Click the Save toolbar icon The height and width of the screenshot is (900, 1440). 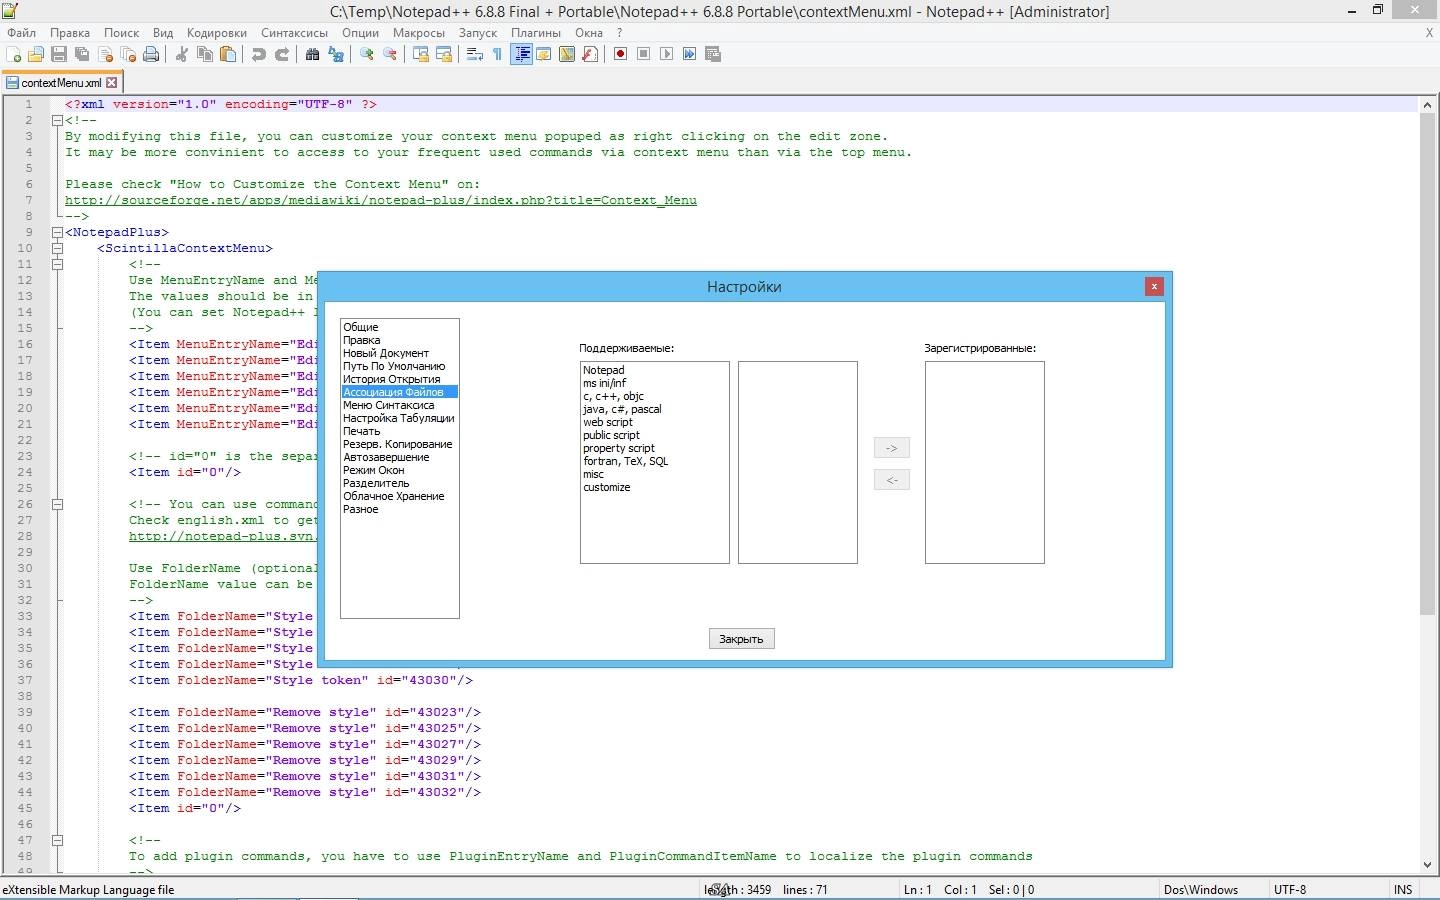point(59,54)
